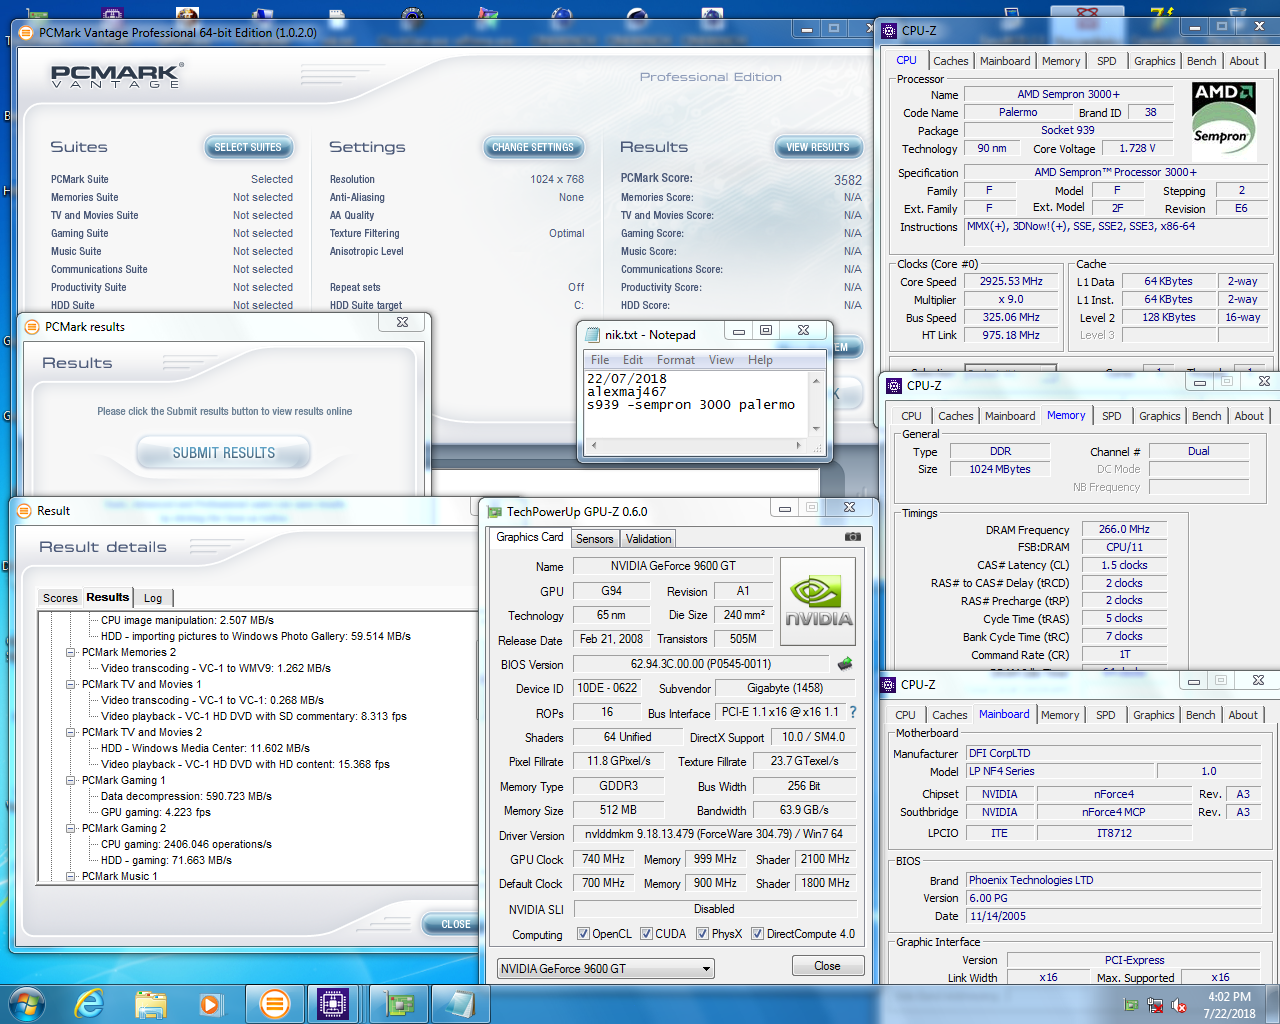Click the GPU-Z tray icon
Image resolution: width=1280 pixels, height=1024 pixels.
coord(1131,1005)
